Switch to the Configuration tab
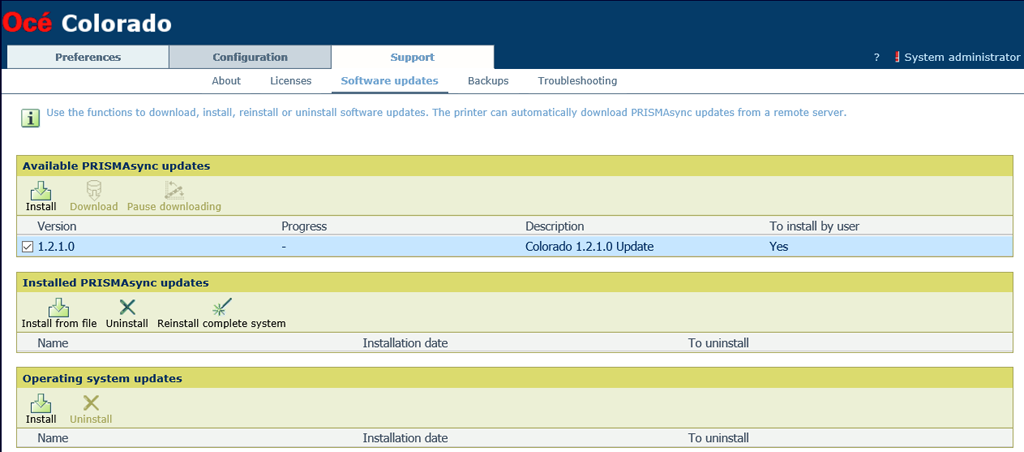 click(250, 57)
